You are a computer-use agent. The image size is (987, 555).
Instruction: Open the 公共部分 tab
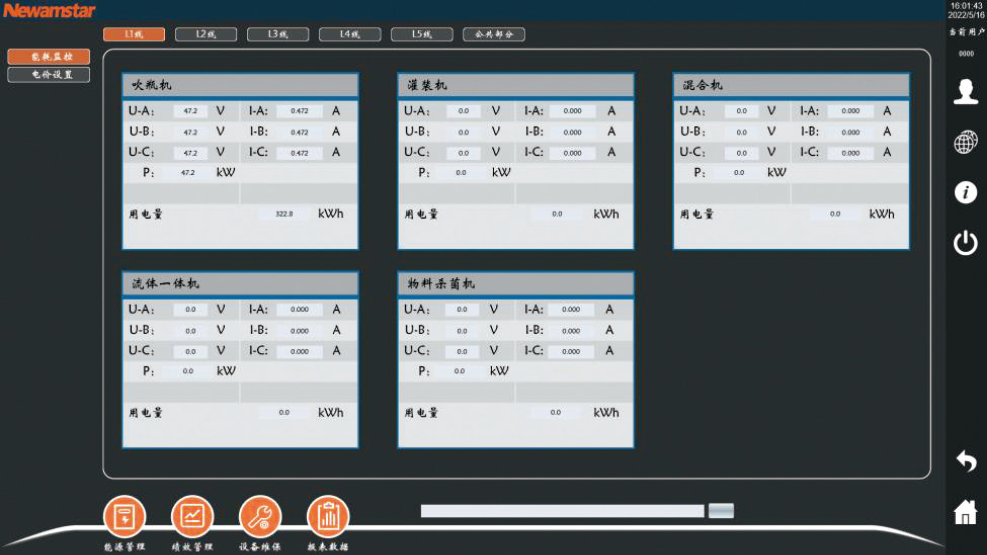pyautogui.click(x=494, y=34)
